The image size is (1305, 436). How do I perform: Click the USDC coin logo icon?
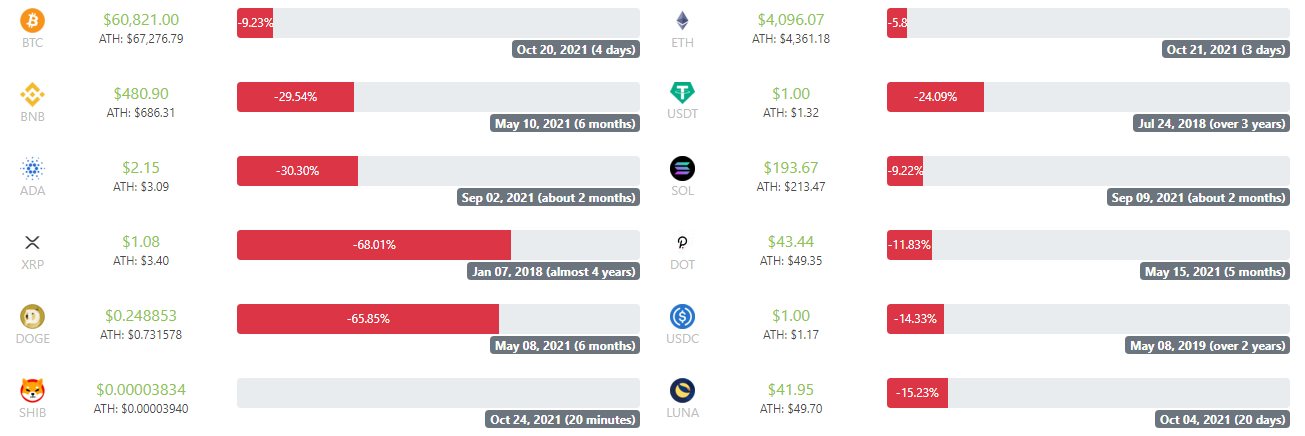pos(684,317)
